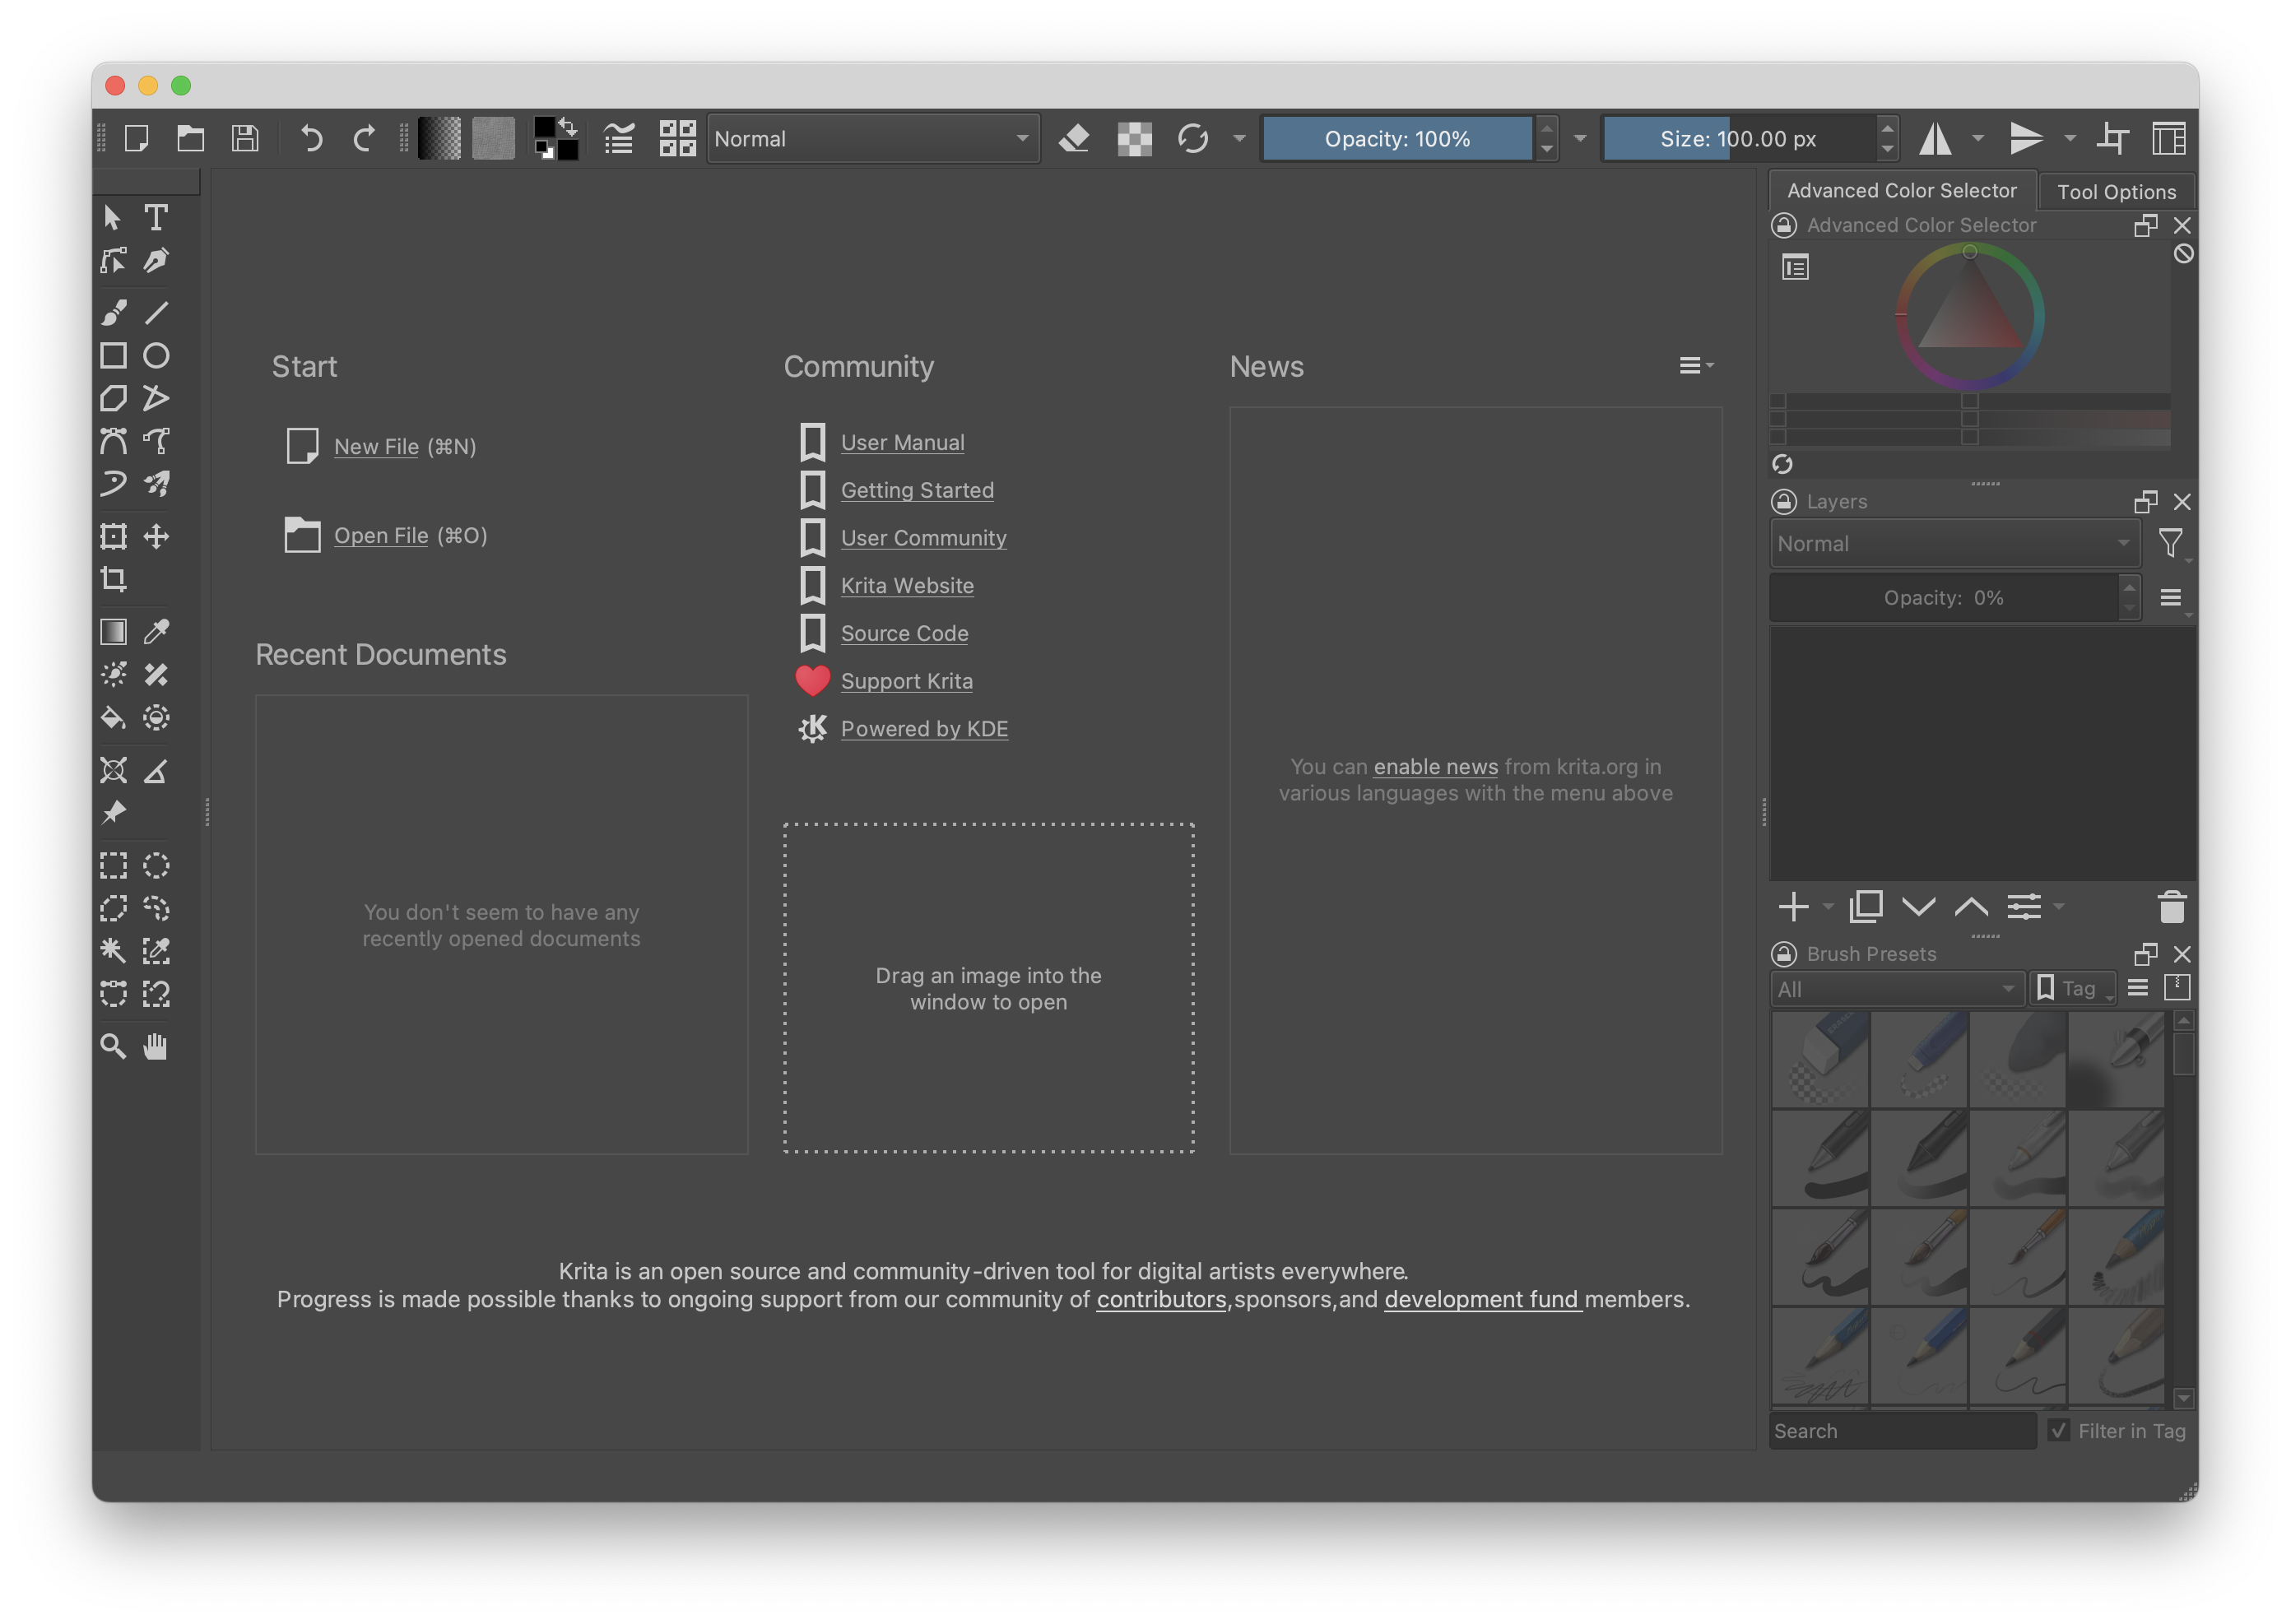Toggle horizontal mirror tool
The width and height of the screenshot is (2291, 1624).
point(1935,138)
